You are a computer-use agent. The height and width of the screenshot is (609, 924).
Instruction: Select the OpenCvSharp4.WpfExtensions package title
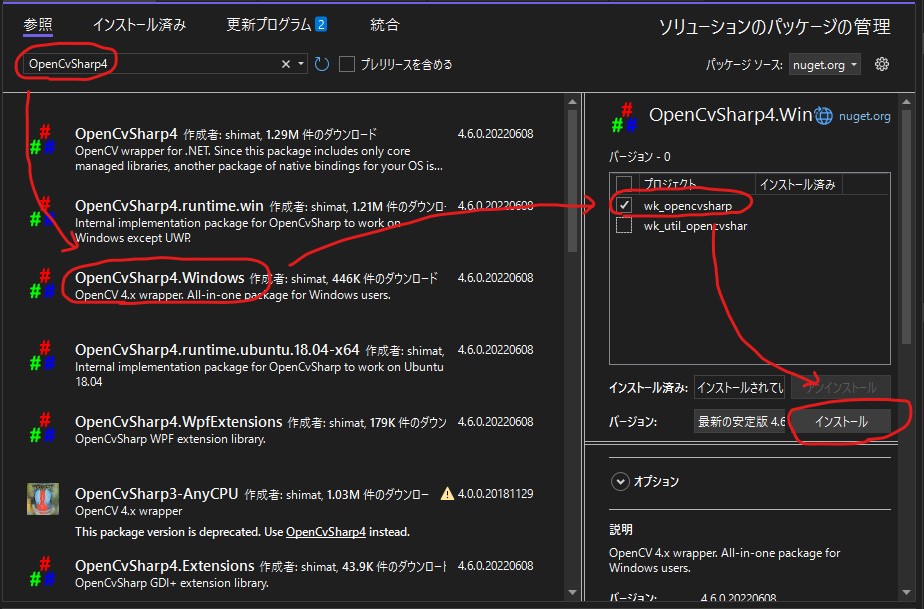click(x=179, y=422)
